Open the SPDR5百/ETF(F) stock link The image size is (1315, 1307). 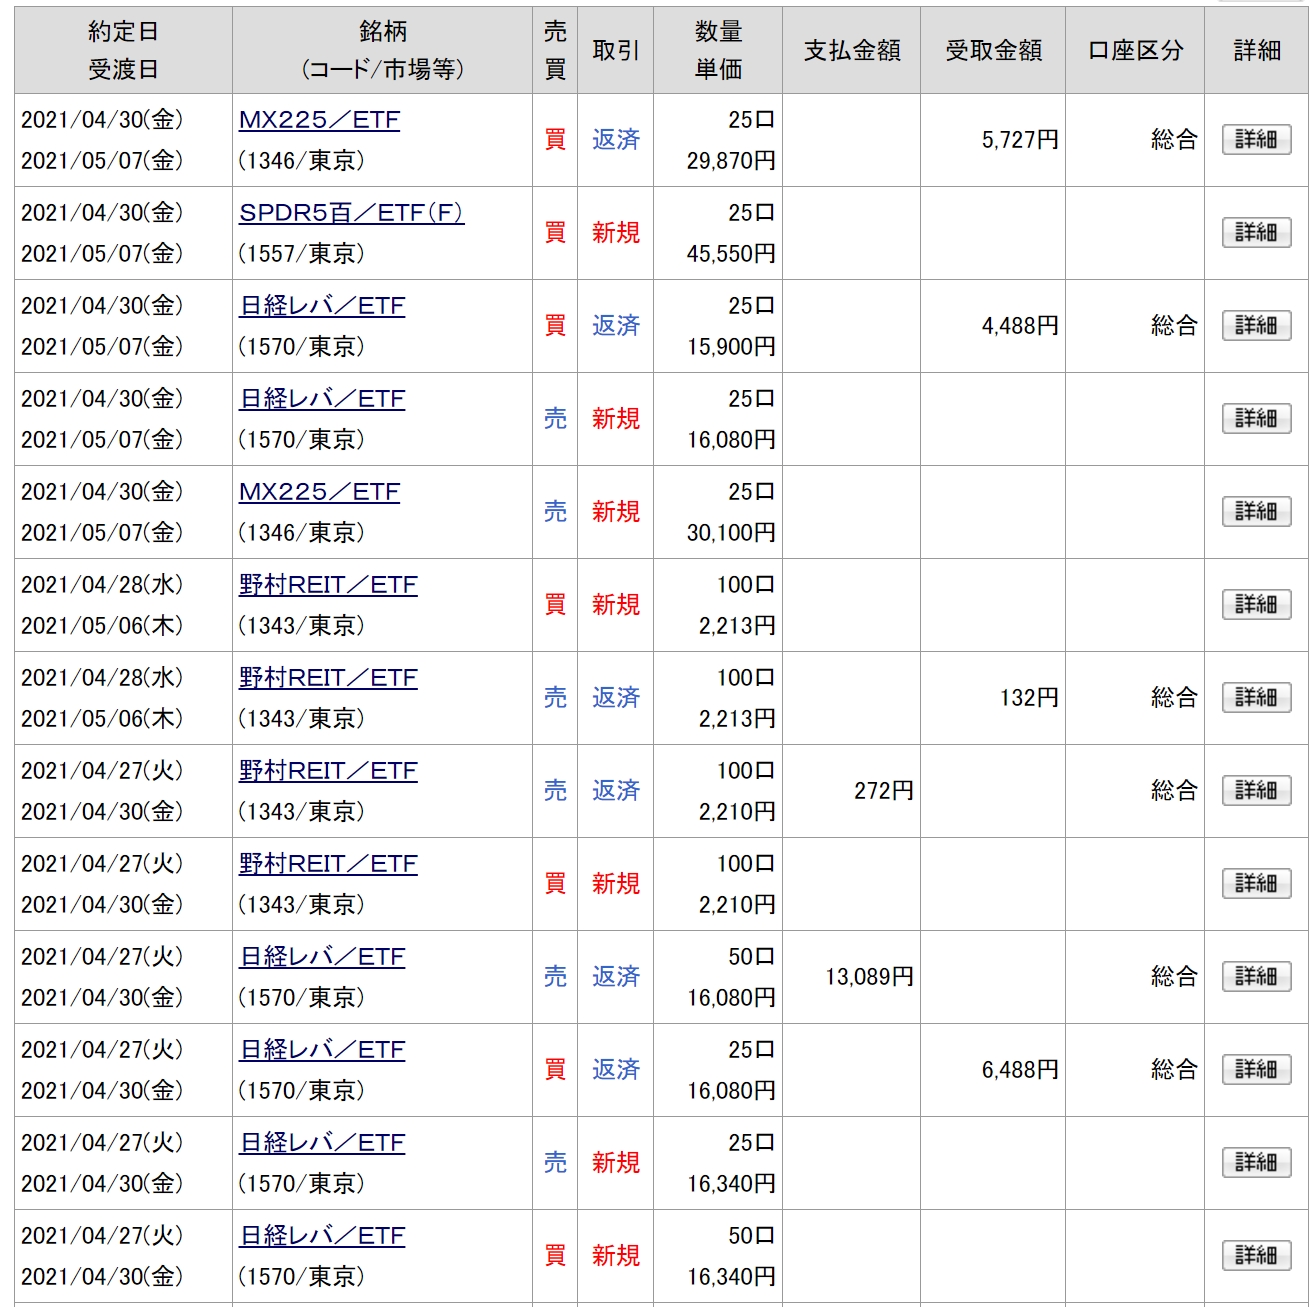click(351, 213)
